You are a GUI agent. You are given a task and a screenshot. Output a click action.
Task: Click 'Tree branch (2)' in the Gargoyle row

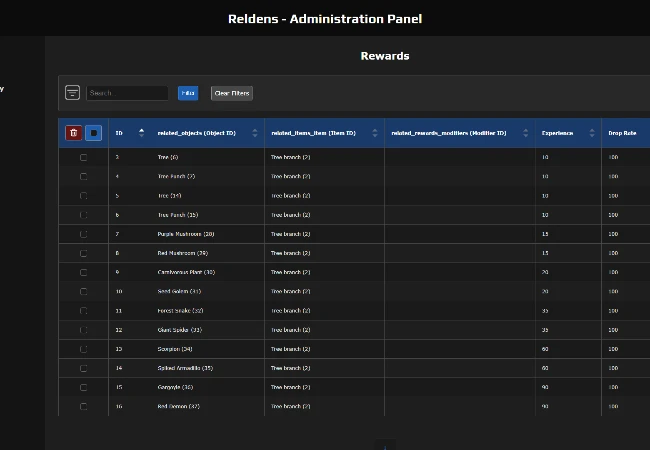coord(291,387)
